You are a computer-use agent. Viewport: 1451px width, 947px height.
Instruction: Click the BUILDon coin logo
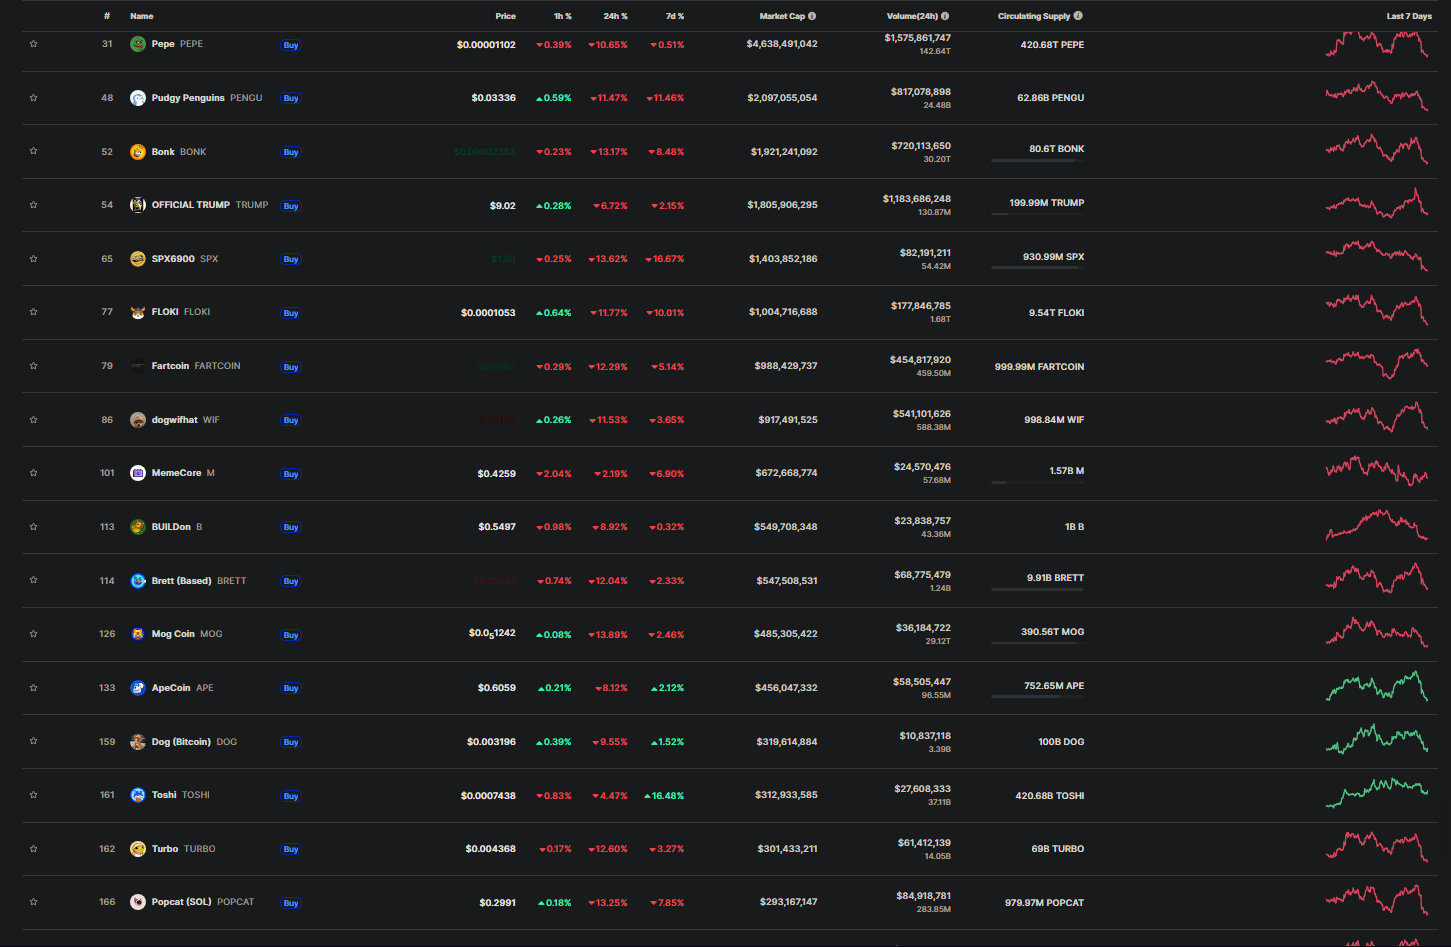(x=138, y=527)
